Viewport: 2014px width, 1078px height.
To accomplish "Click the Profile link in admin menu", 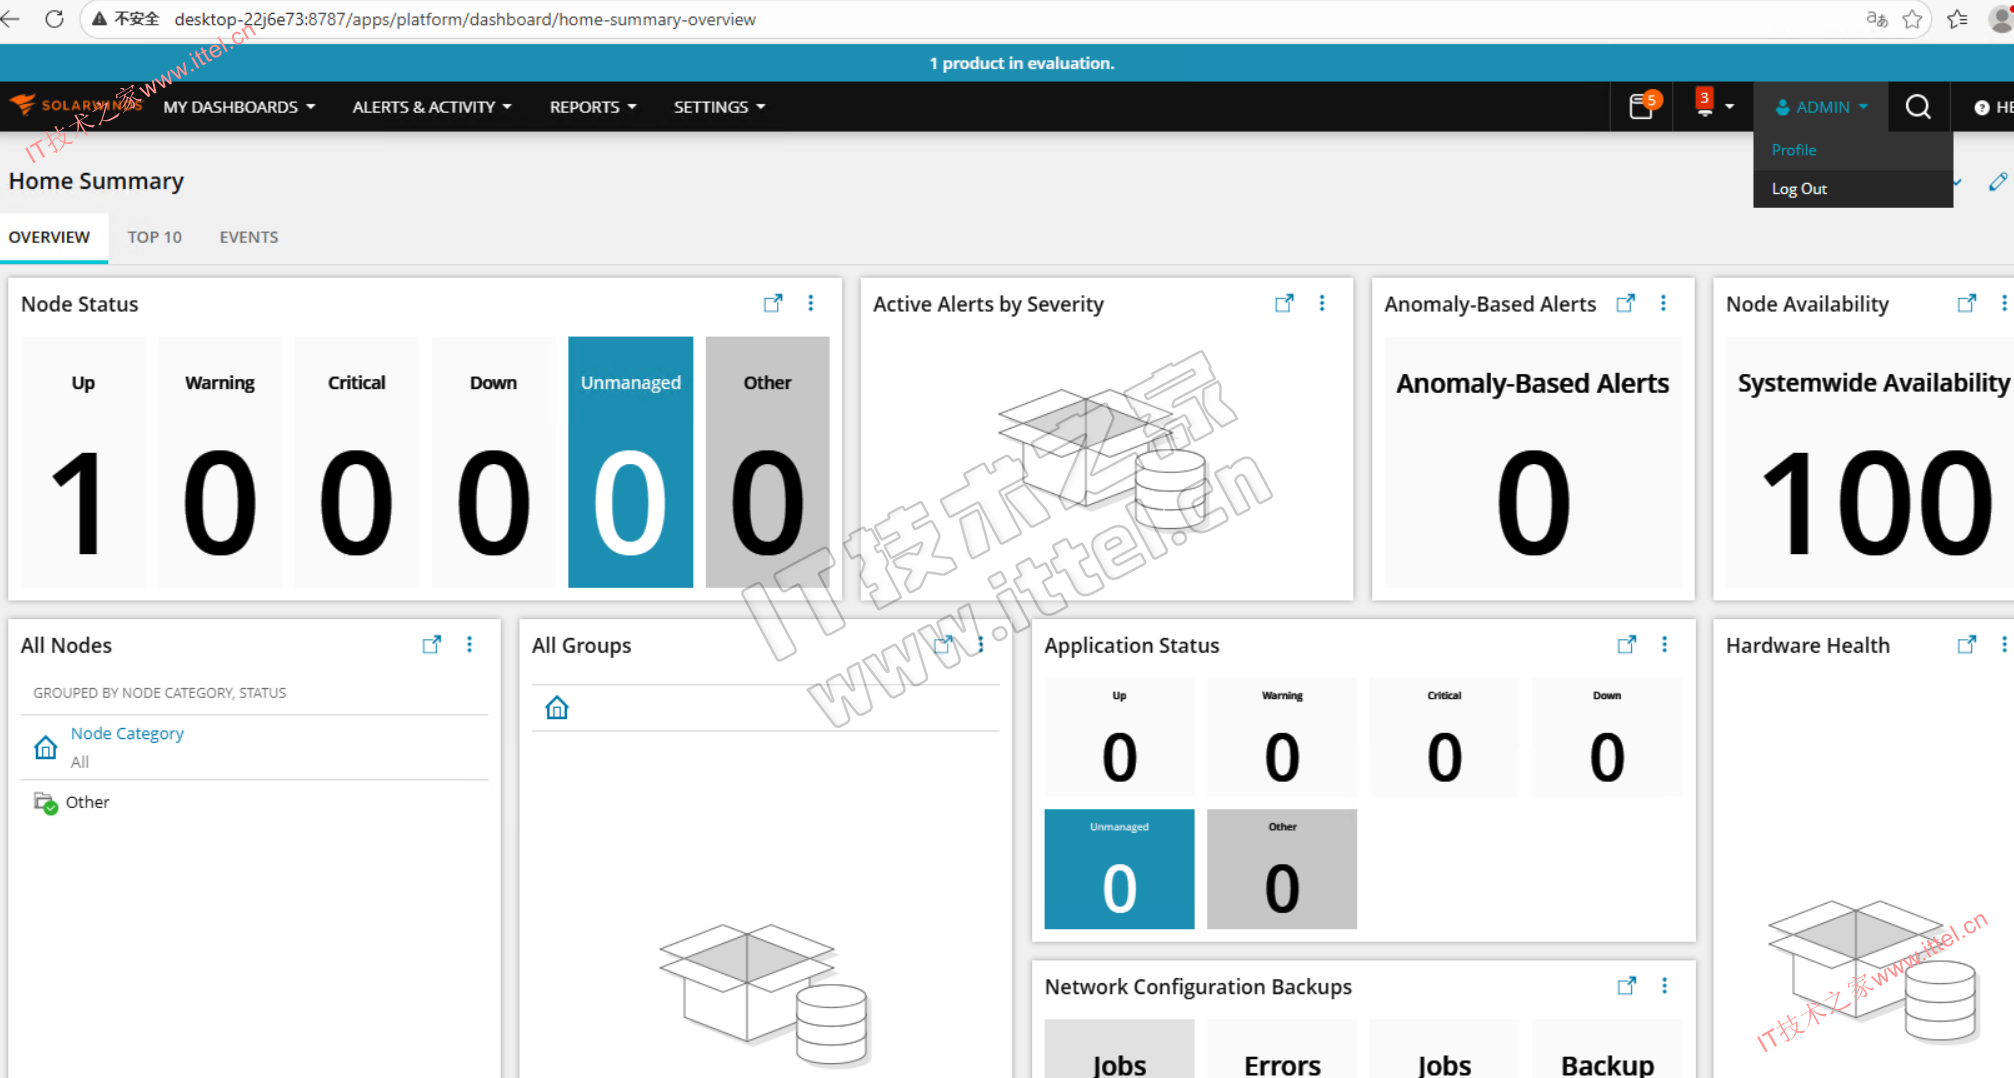I will [1794, 150].
